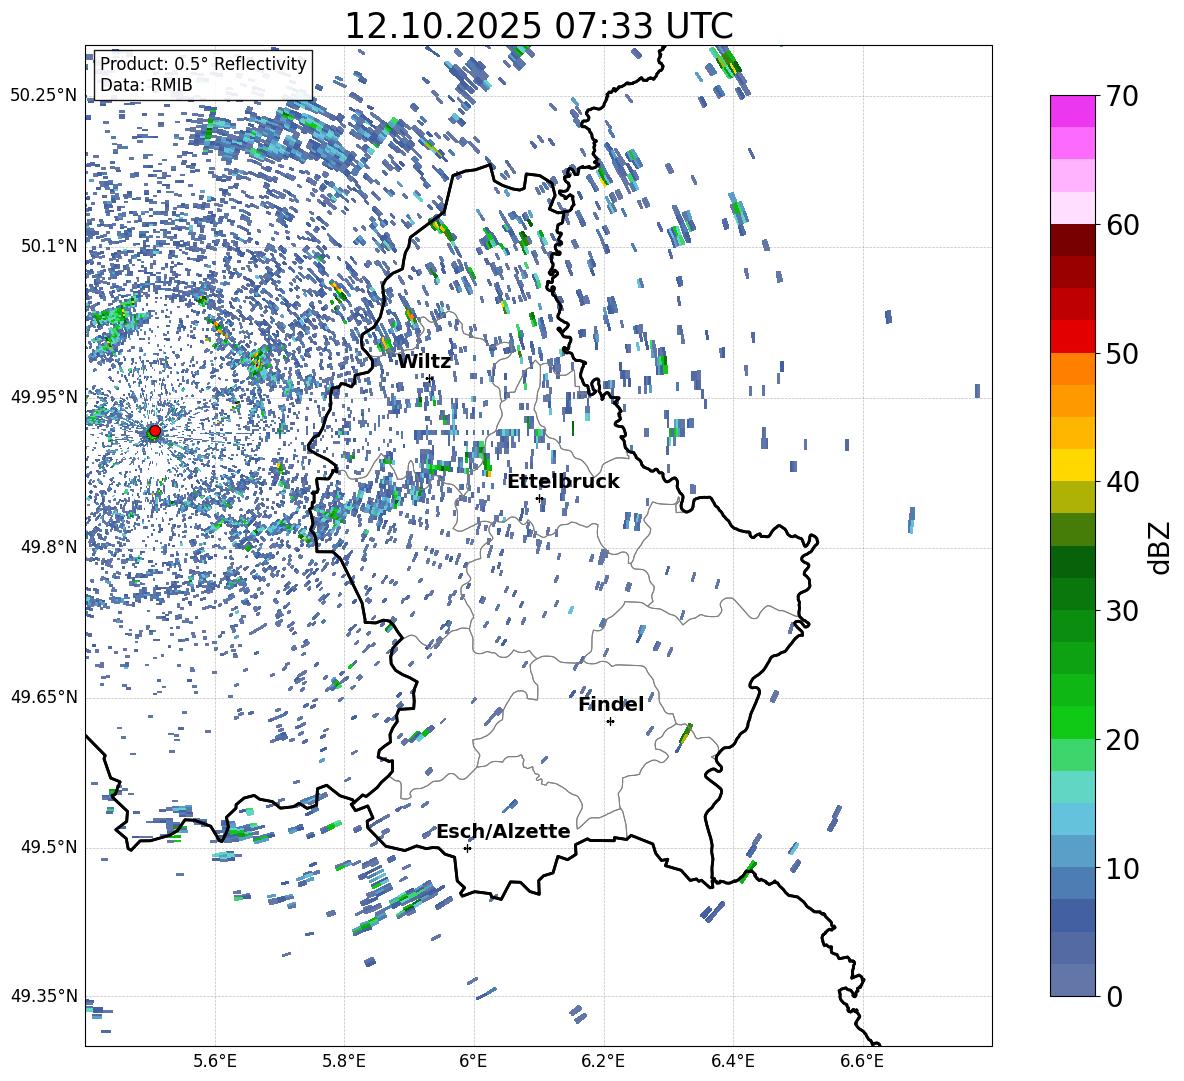This screenshot has height=1081, width=1184.
Task: Click the "dBZ" colorbar axis label
Action: [1159, 547]
